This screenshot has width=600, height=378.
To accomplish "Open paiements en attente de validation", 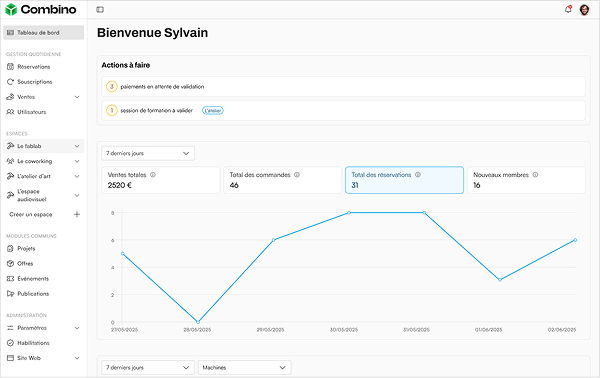I will pos(343,87).
